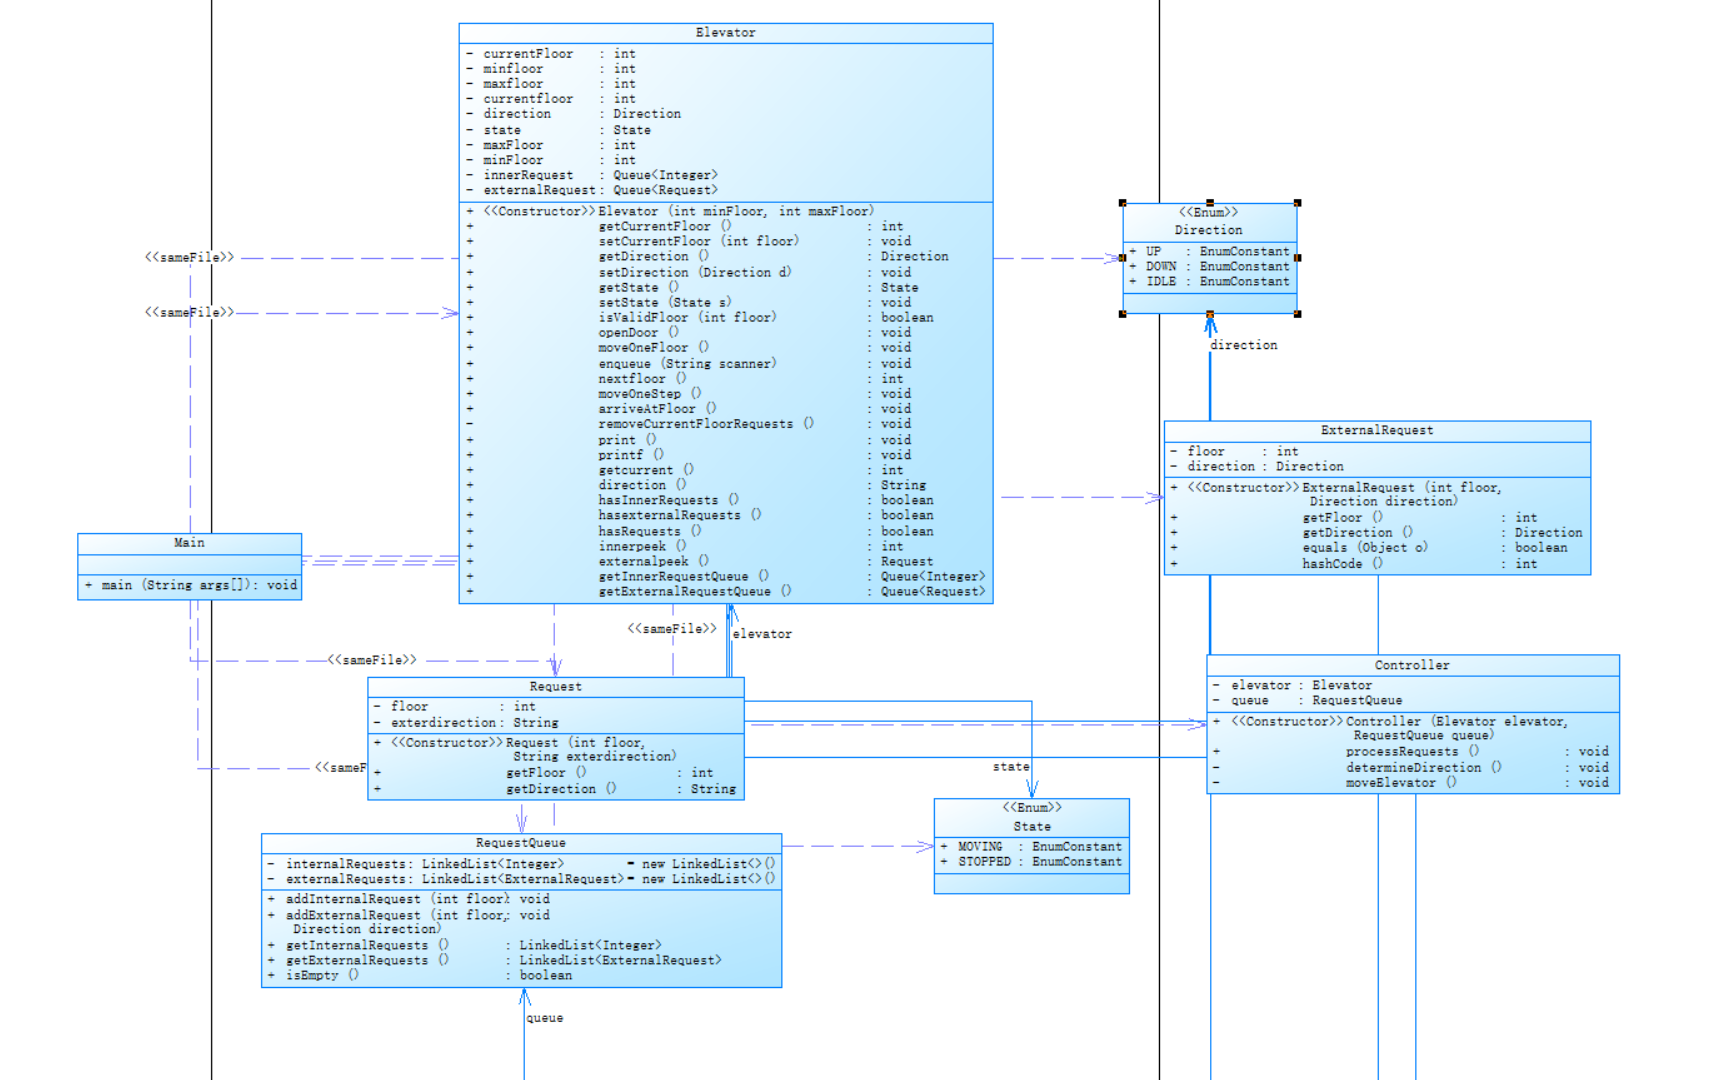Viewport: 1720px width, 1080px height.
Task: Select the externalRequest attribute in Elevator
Action: 592,190
